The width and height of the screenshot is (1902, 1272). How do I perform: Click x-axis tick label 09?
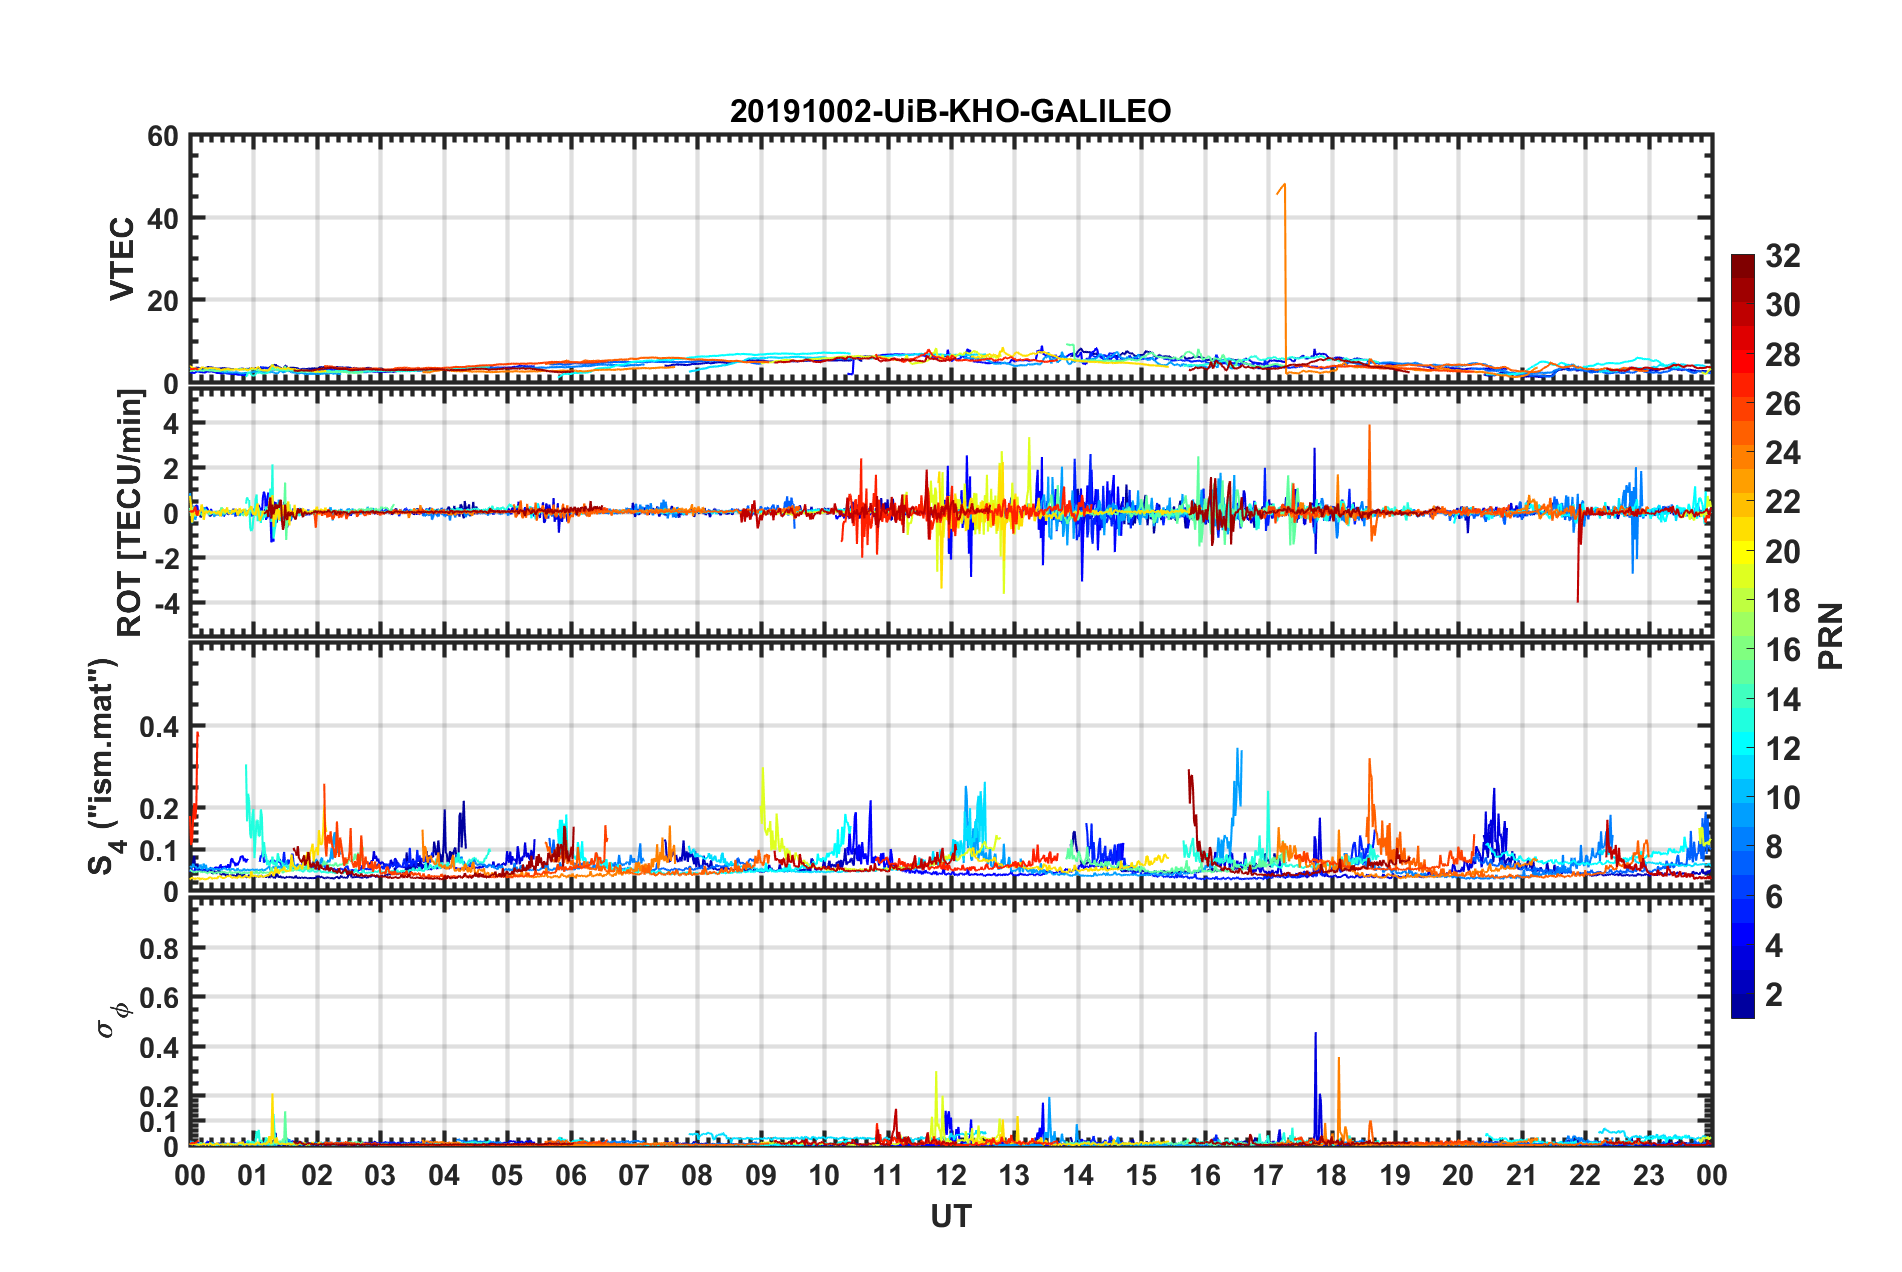point(761,1175)
